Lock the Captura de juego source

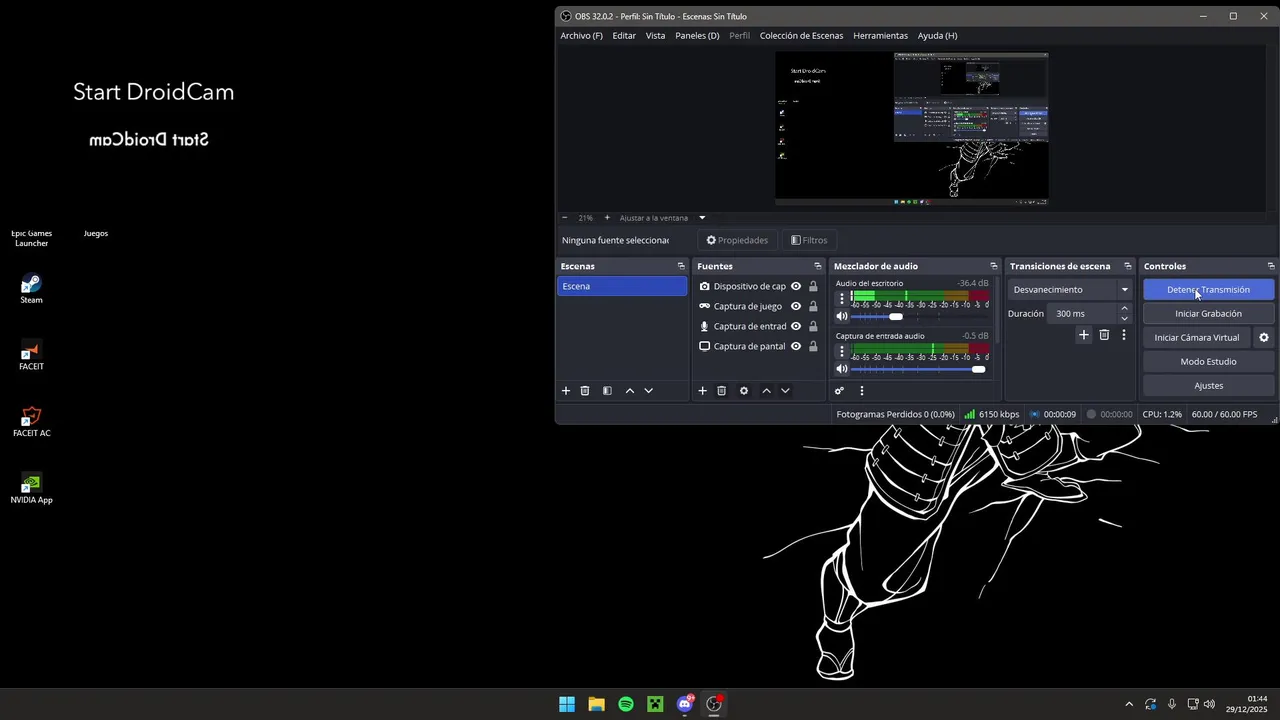click(x=813, y=306)
